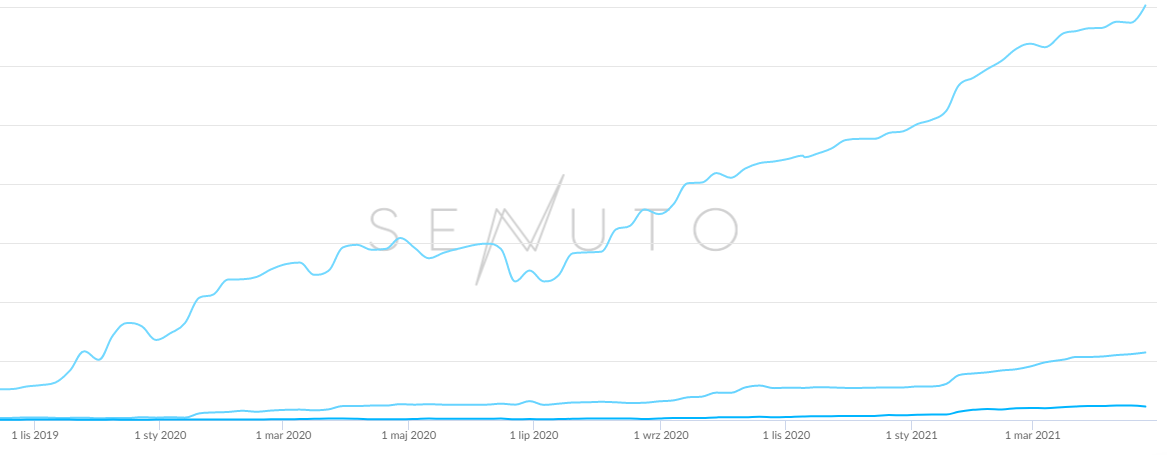Click the top line's peak near December 2019

coord(130,323)
